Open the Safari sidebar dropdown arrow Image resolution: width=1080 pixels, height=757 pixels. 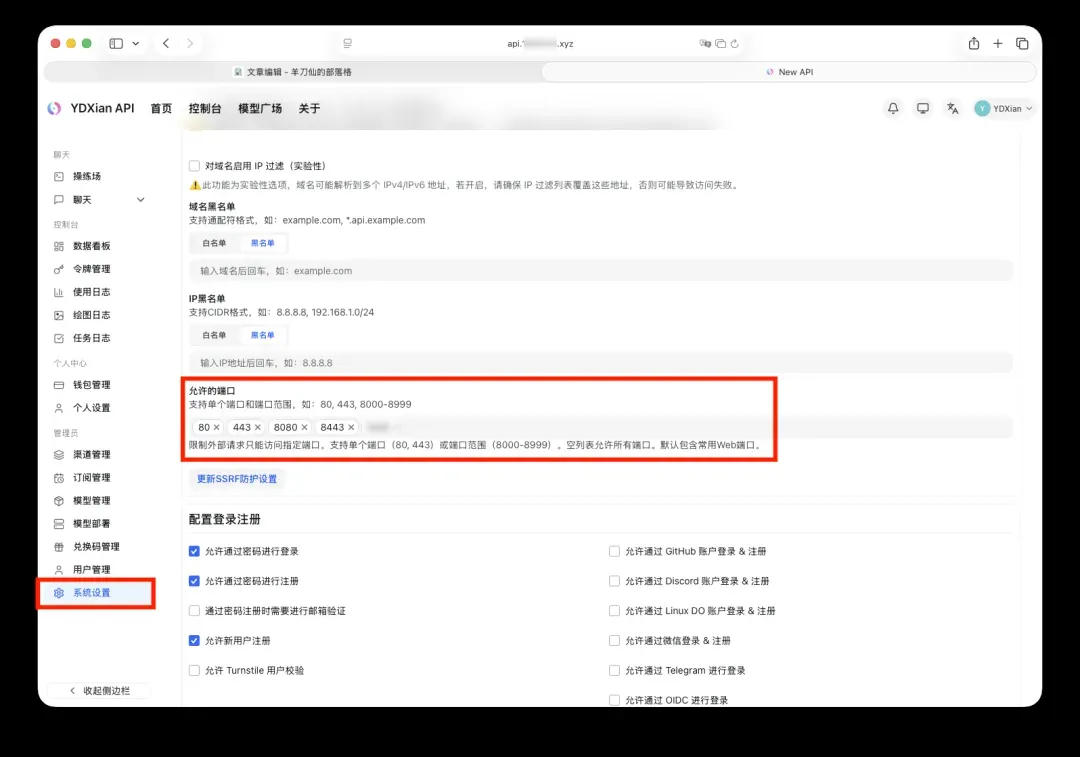pos(136,44)
